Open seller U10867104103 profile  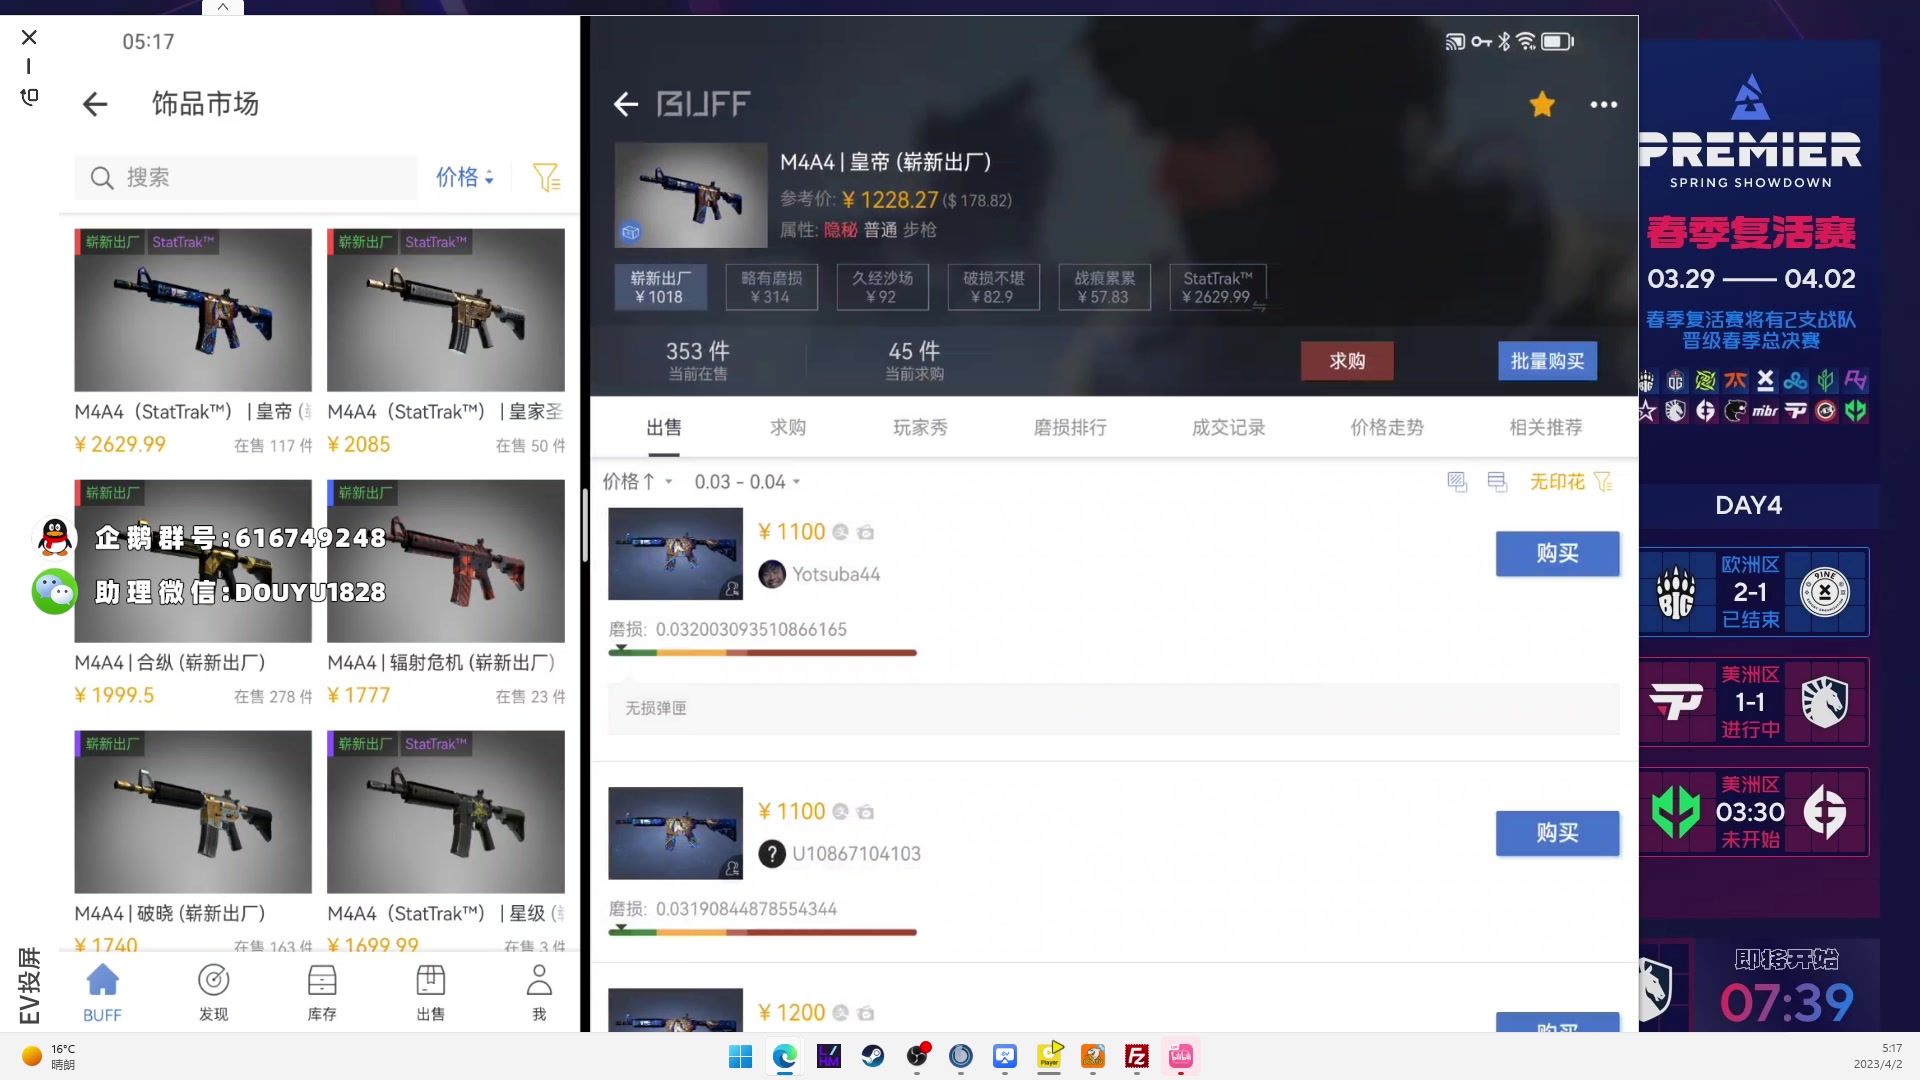click(x=840, y=854)
